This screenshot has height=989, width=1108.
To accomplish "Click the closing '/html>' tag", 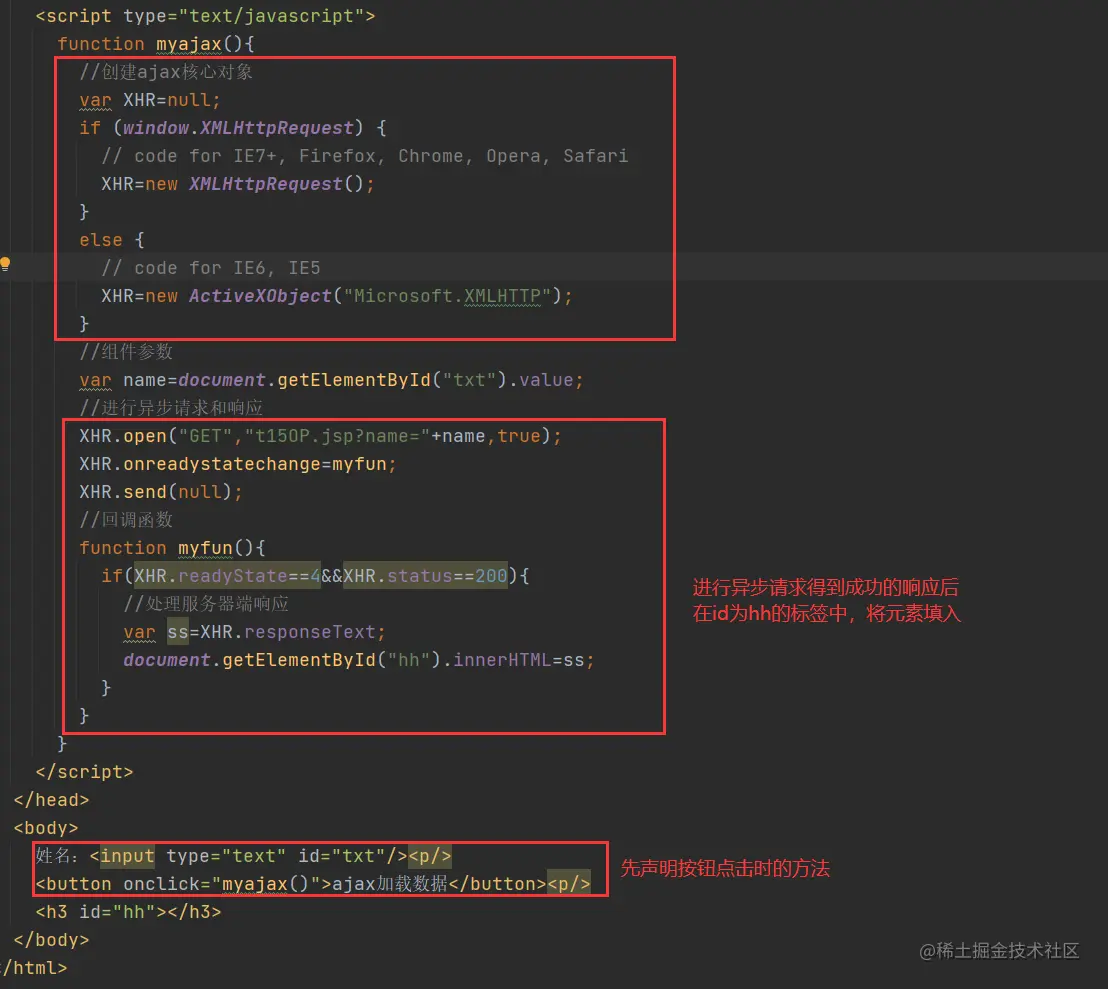I will 34,968.
